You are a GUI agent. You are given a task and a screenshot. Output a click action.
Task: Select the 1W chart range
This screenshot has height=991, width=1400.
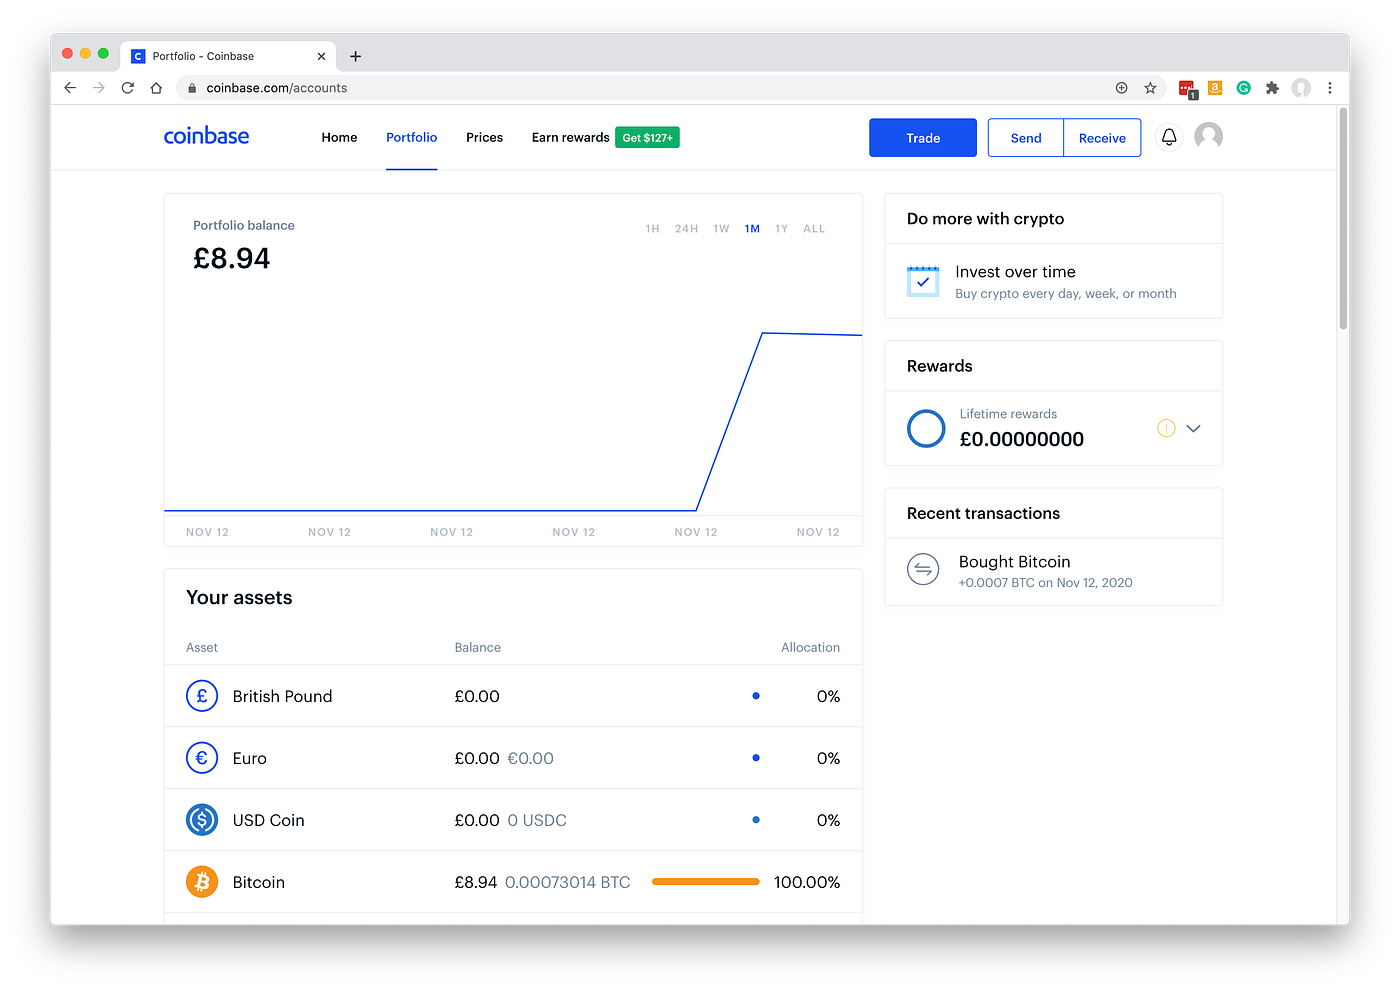coord(721,229)
